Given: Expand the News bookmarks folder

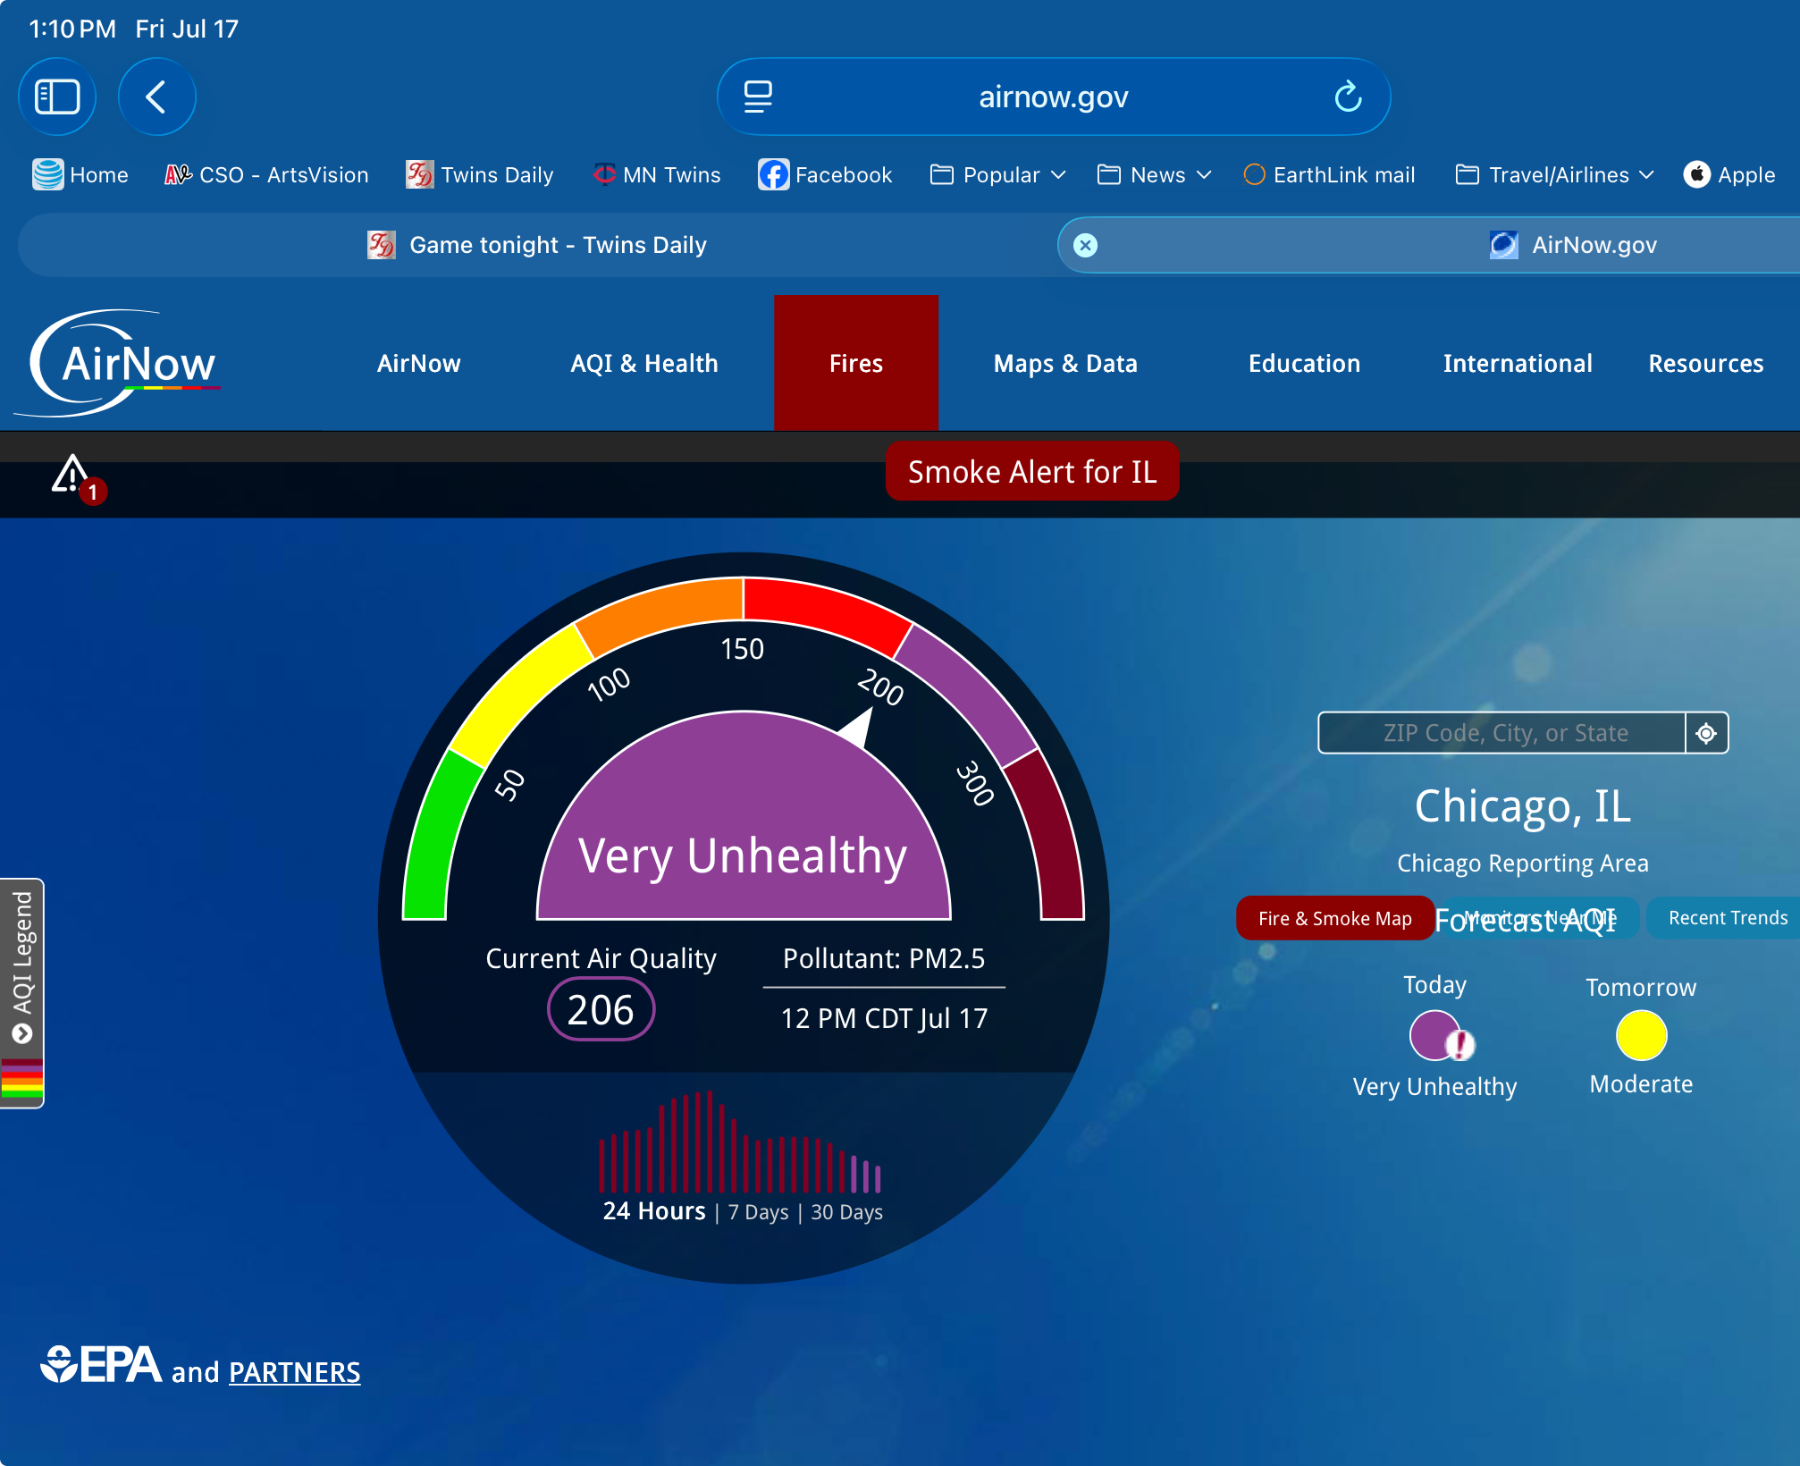Looking at the screenshot, I should 1154,175.
